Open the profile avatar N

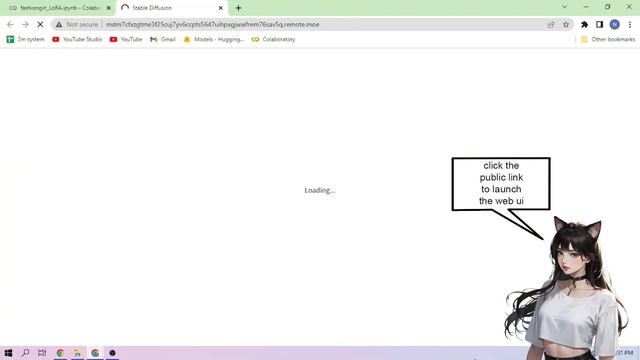tap(615, 24)
